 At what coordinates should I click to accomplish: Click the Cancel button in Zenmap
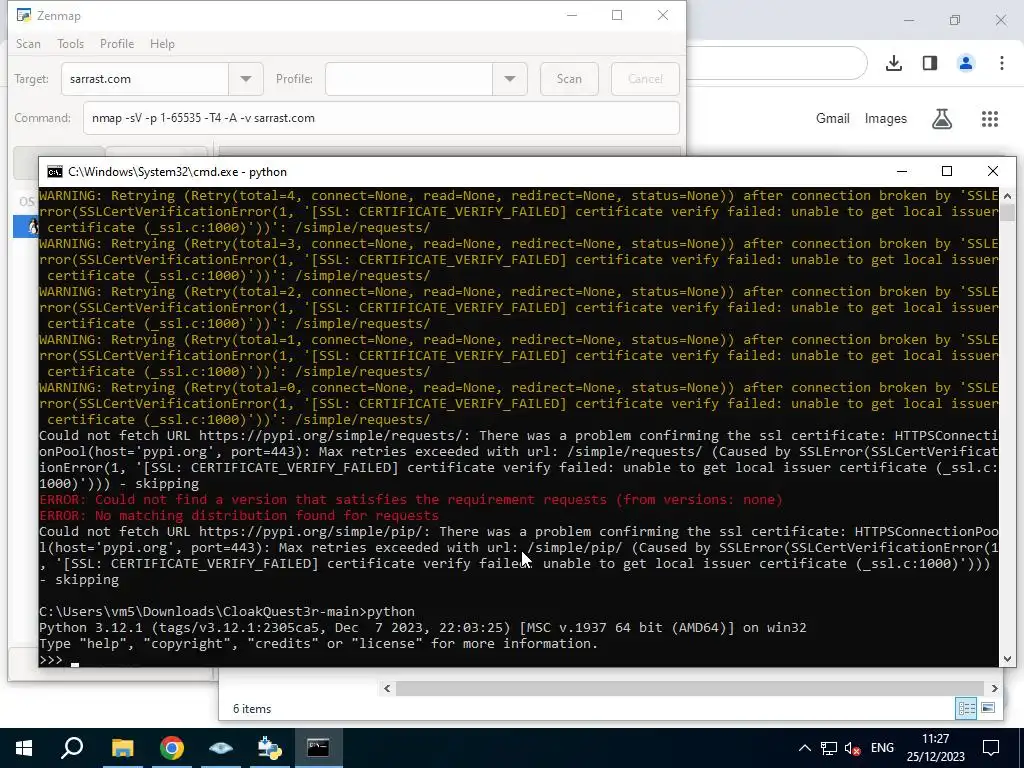coord(645,79)
